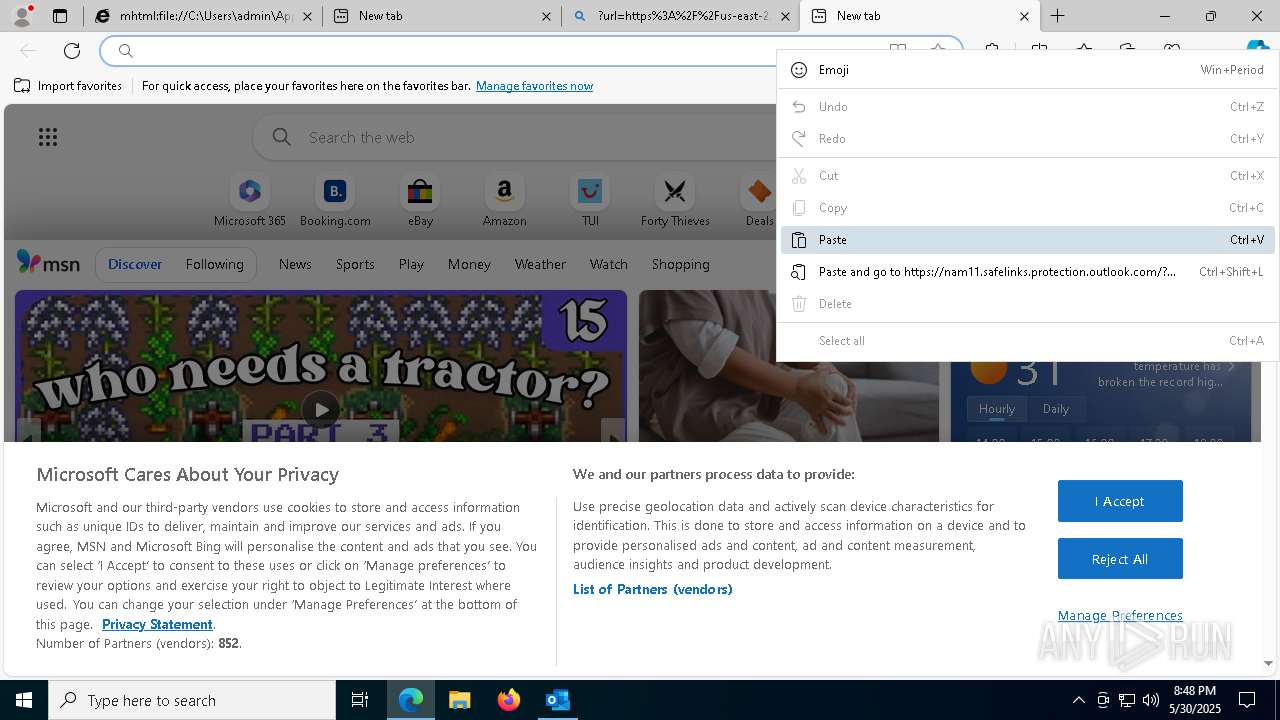The width and height of the screenshot is (1280, 720).
Task: Select the Following feed tab
Action: (x=214, y=264)
